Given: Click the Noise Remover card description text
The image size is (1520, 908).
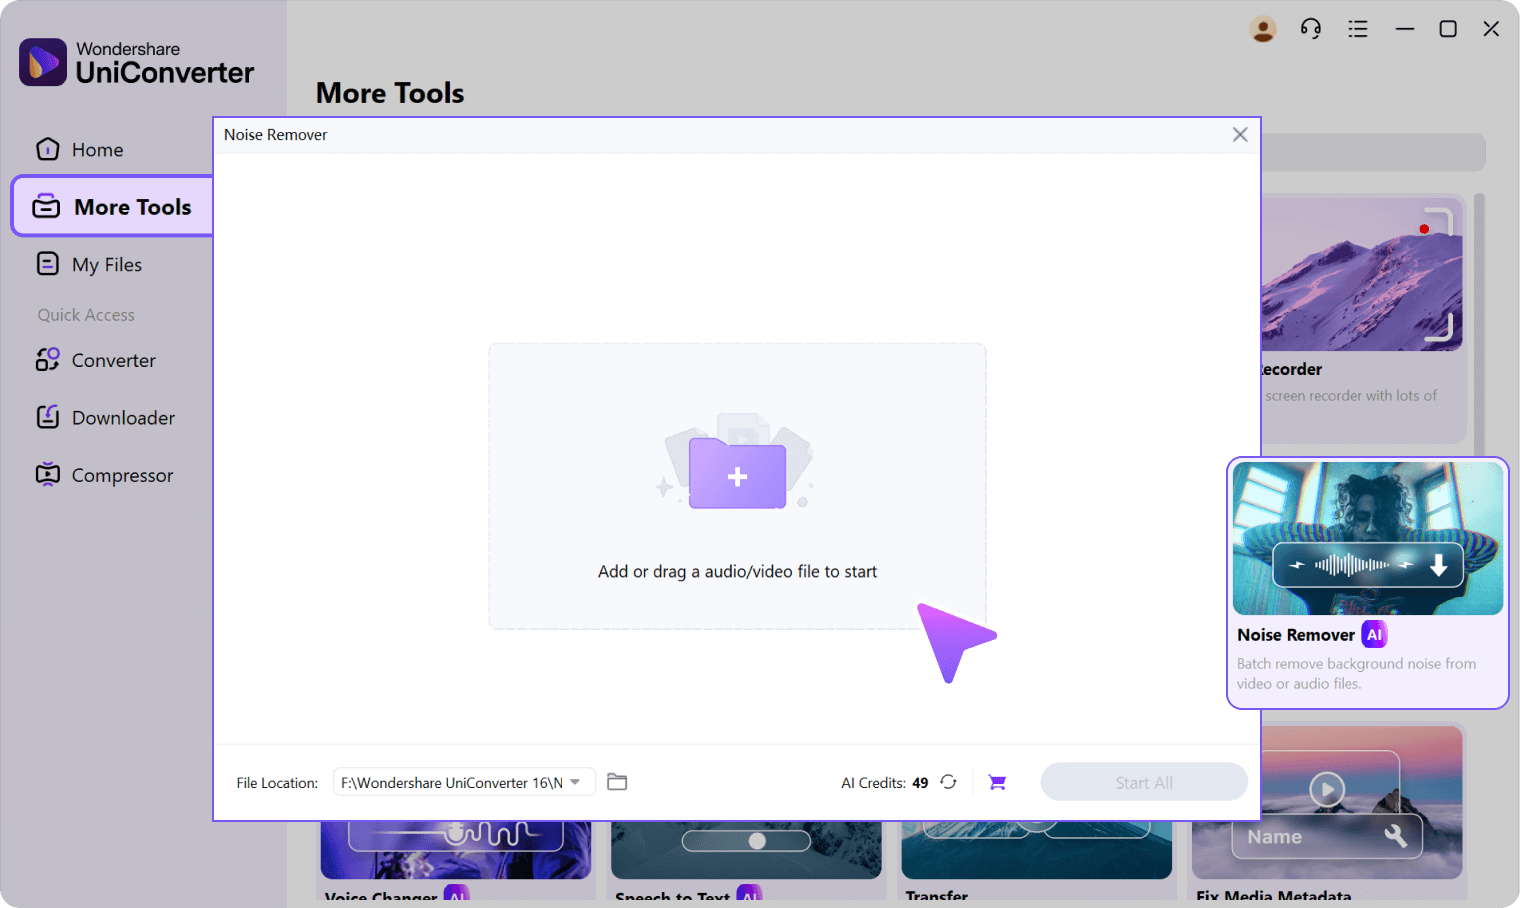Looking at the screenshot, I should tap(1356, 673).
